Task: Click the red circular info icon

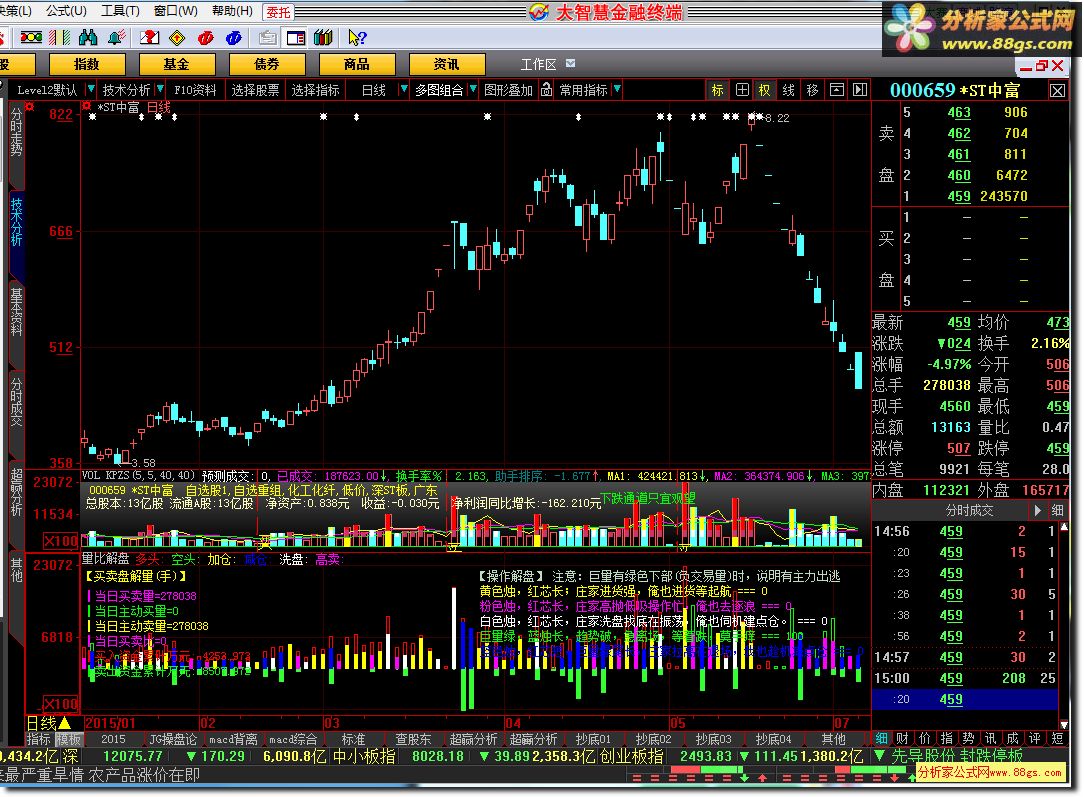Action: (205, 37)
